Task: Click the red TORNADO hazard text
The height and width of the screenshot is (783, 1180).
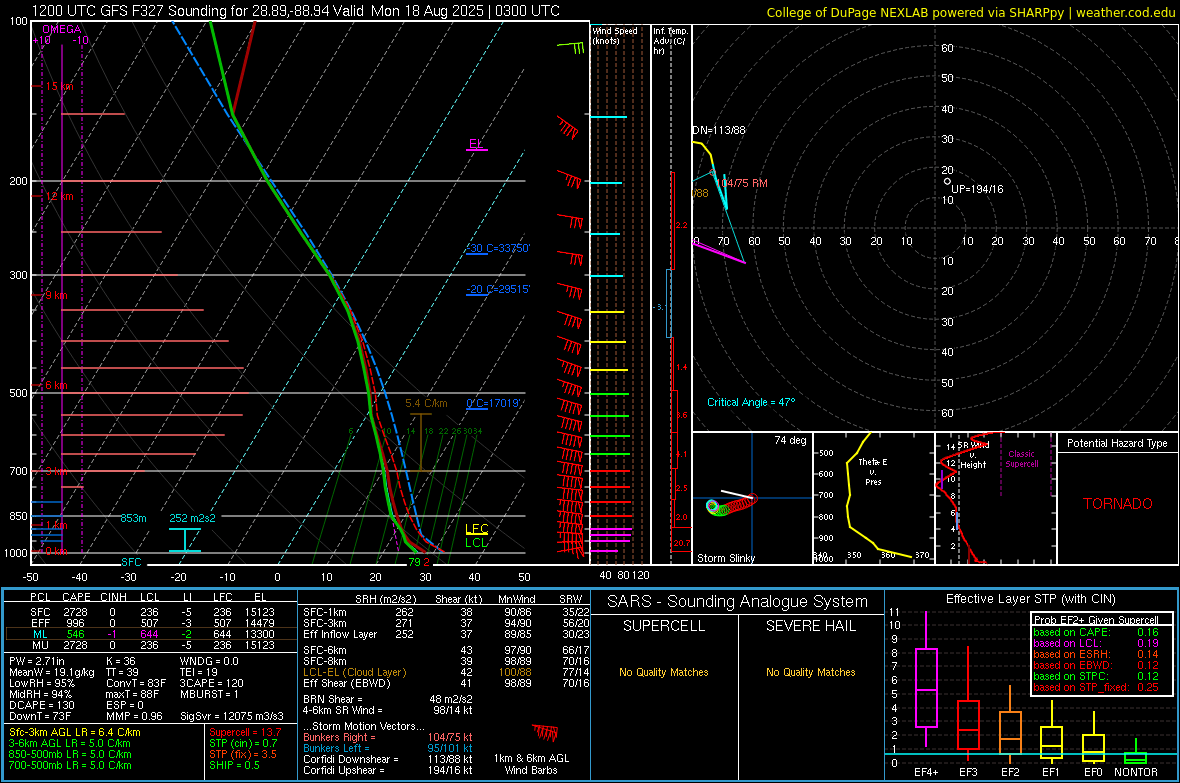Action: click(1118, 504)
